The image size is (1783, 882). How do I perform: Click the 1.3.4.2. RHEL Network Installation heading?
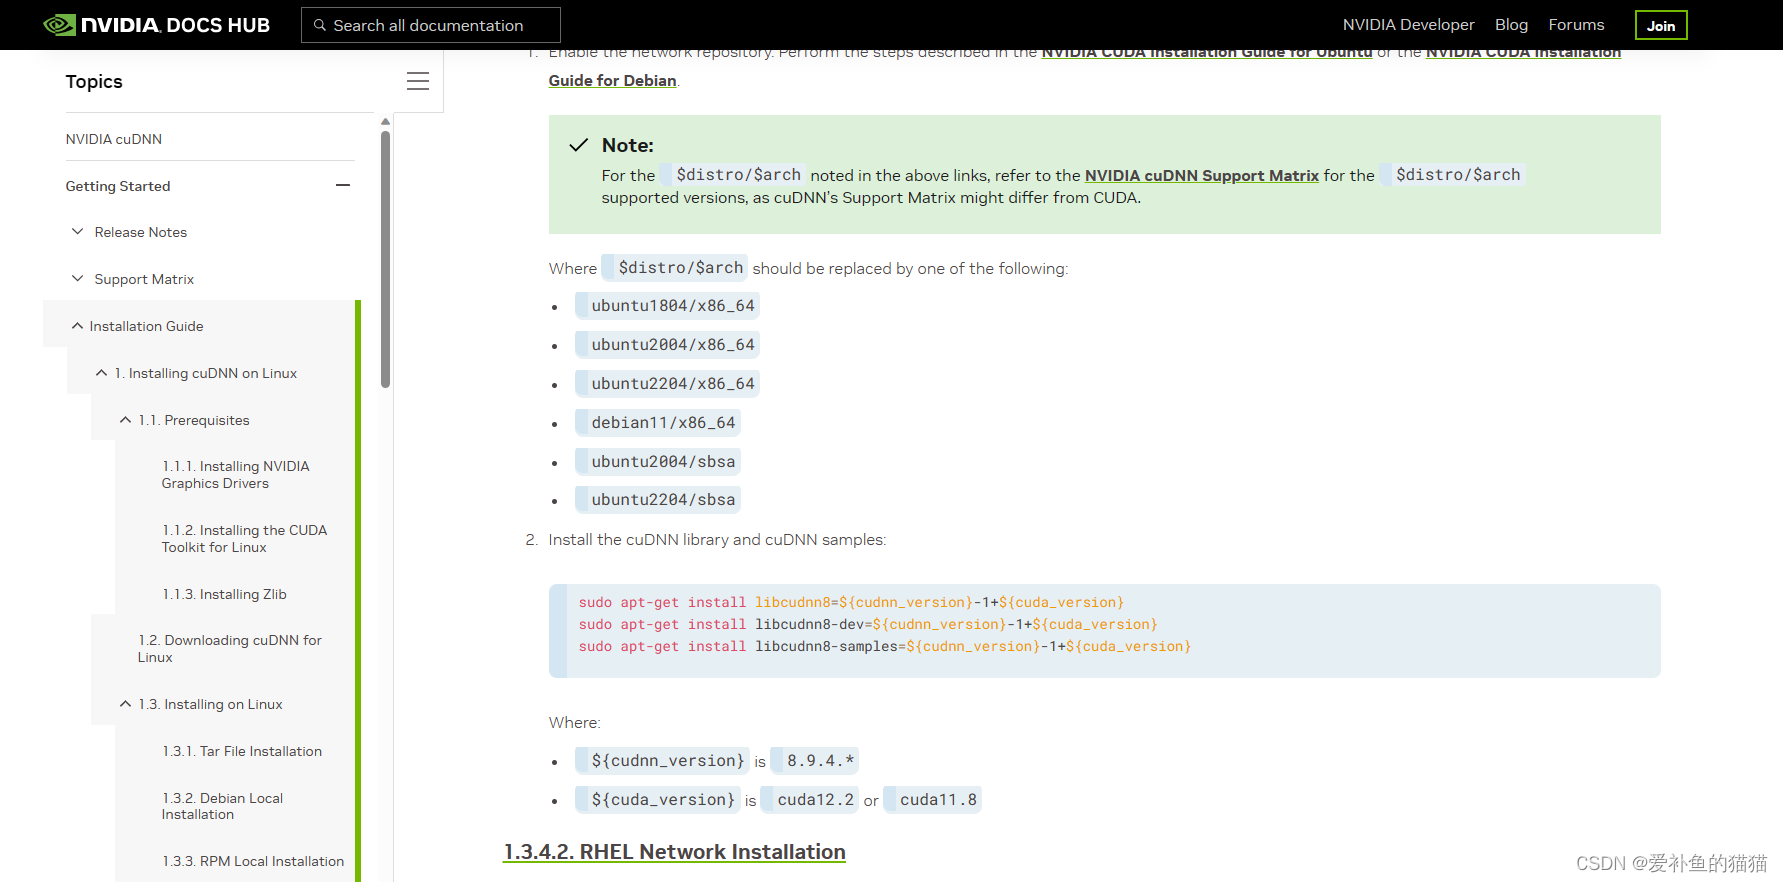click(x=674, y=851)
